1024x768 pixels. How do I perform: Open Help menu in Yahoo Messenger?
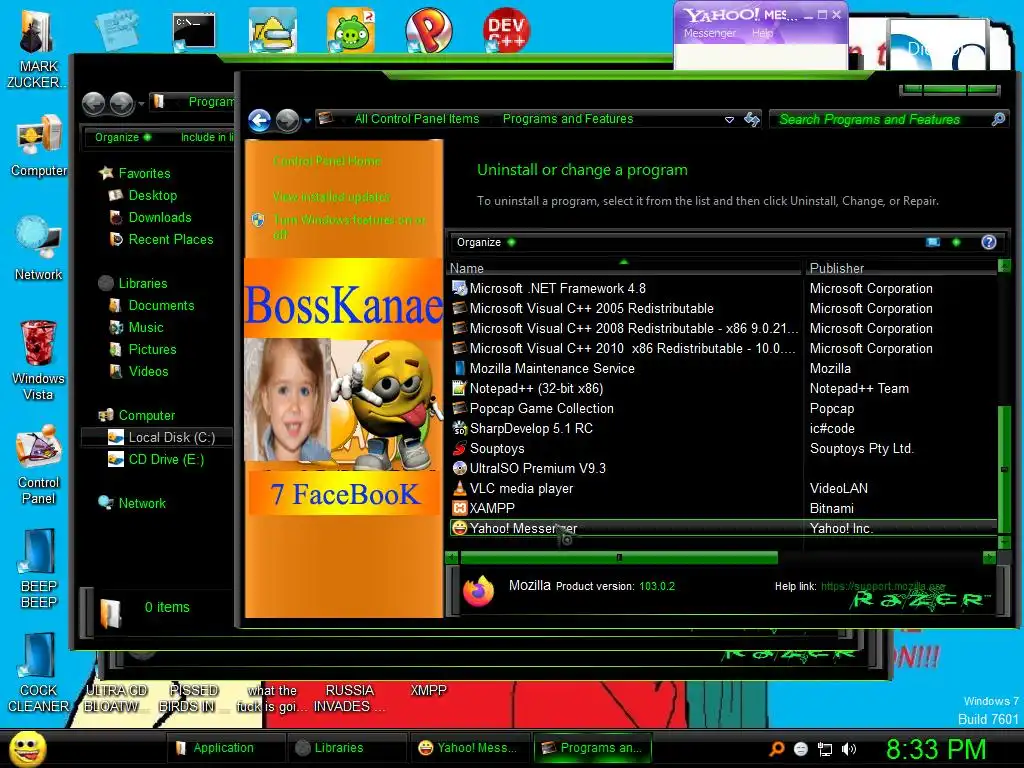tap(762, 33)
